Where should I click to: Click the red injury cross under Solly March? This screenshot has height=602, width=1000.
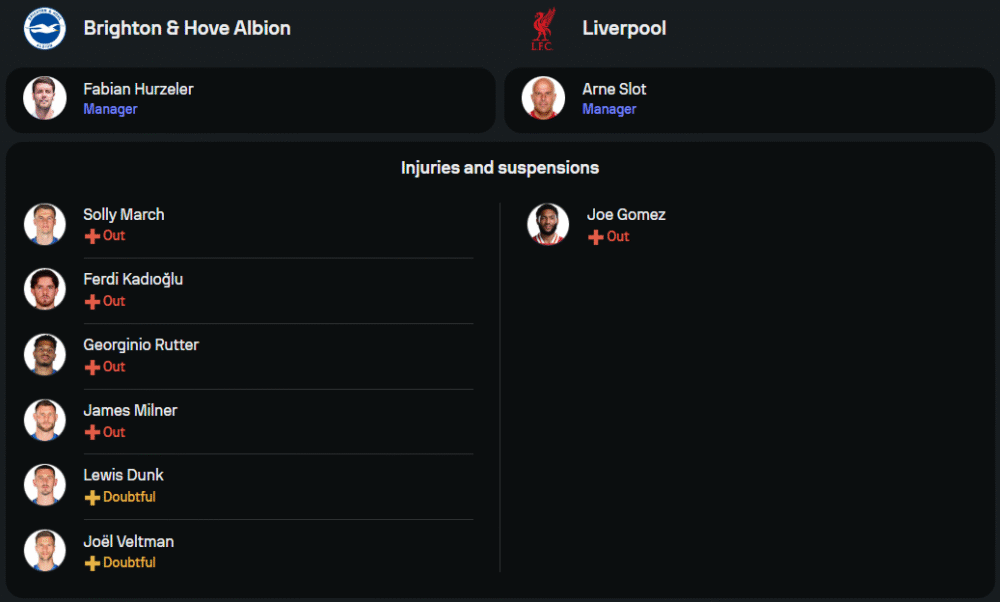click(92, 237)
